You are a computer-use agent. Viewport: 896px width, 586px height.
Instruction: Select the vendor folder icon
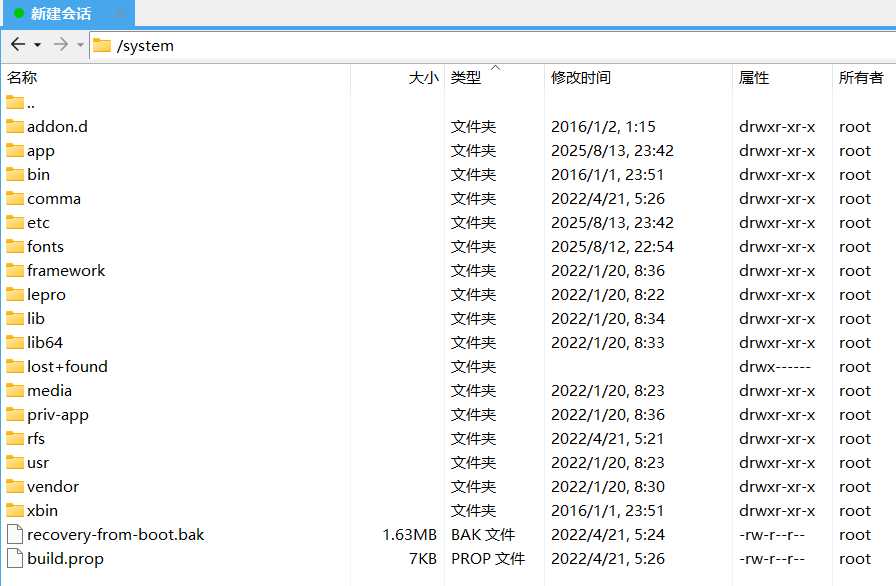tap(15, 486)
